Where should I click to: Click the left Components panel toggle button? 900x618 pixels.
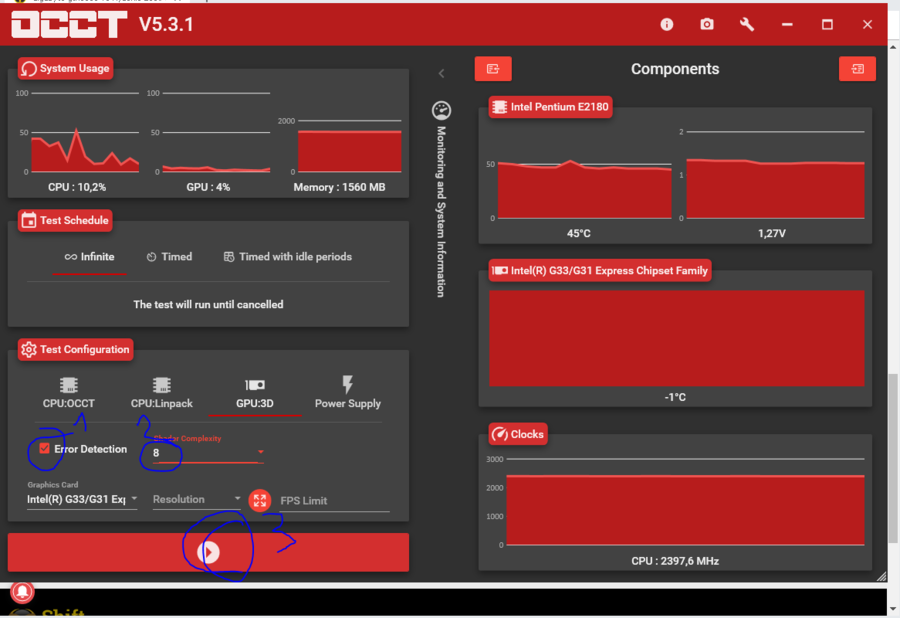(492, 69)
